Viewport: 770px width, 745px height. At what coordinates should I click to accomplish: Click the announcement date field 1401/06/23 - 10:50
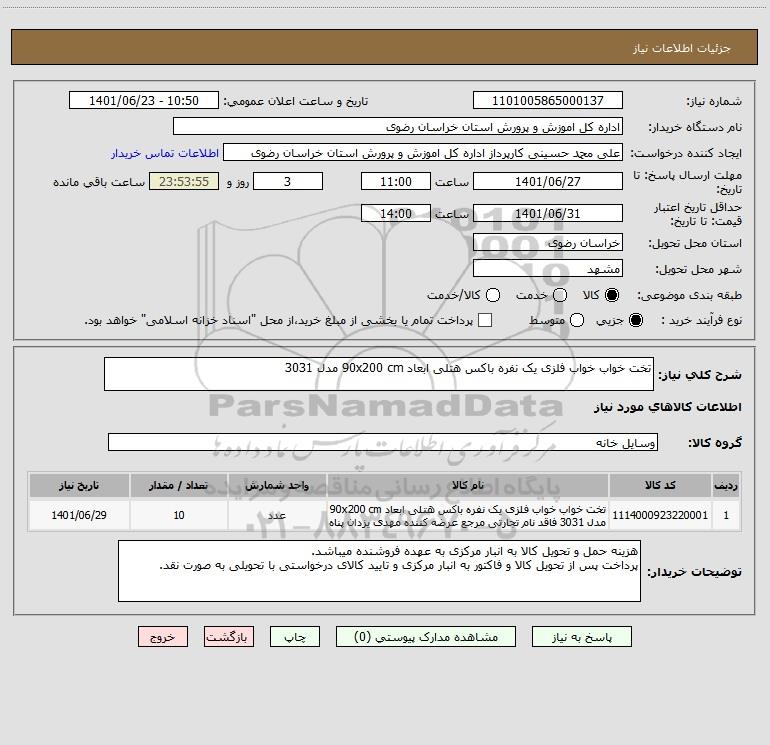[144, 101]
